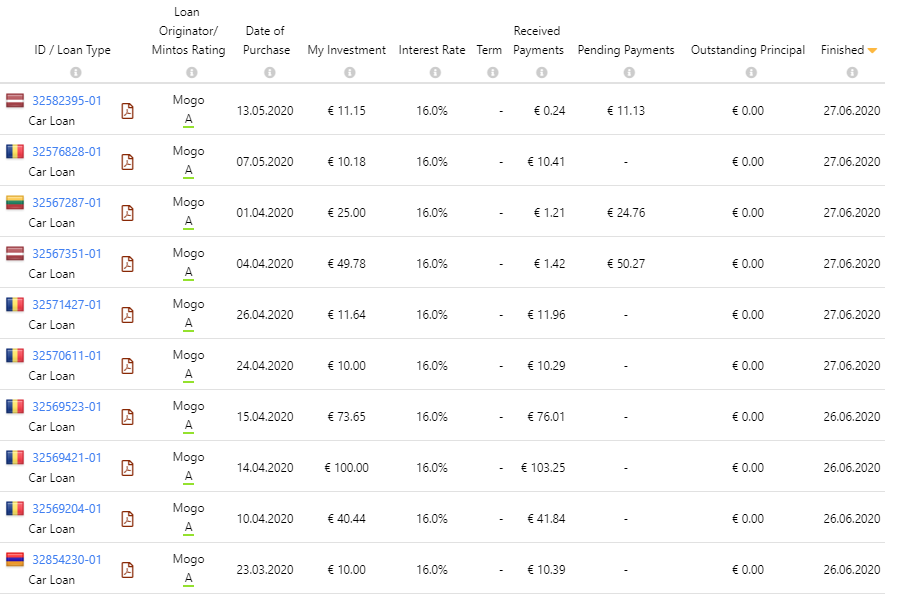
Task: Toggle sort arrow next to Finished
Action: 873,50
